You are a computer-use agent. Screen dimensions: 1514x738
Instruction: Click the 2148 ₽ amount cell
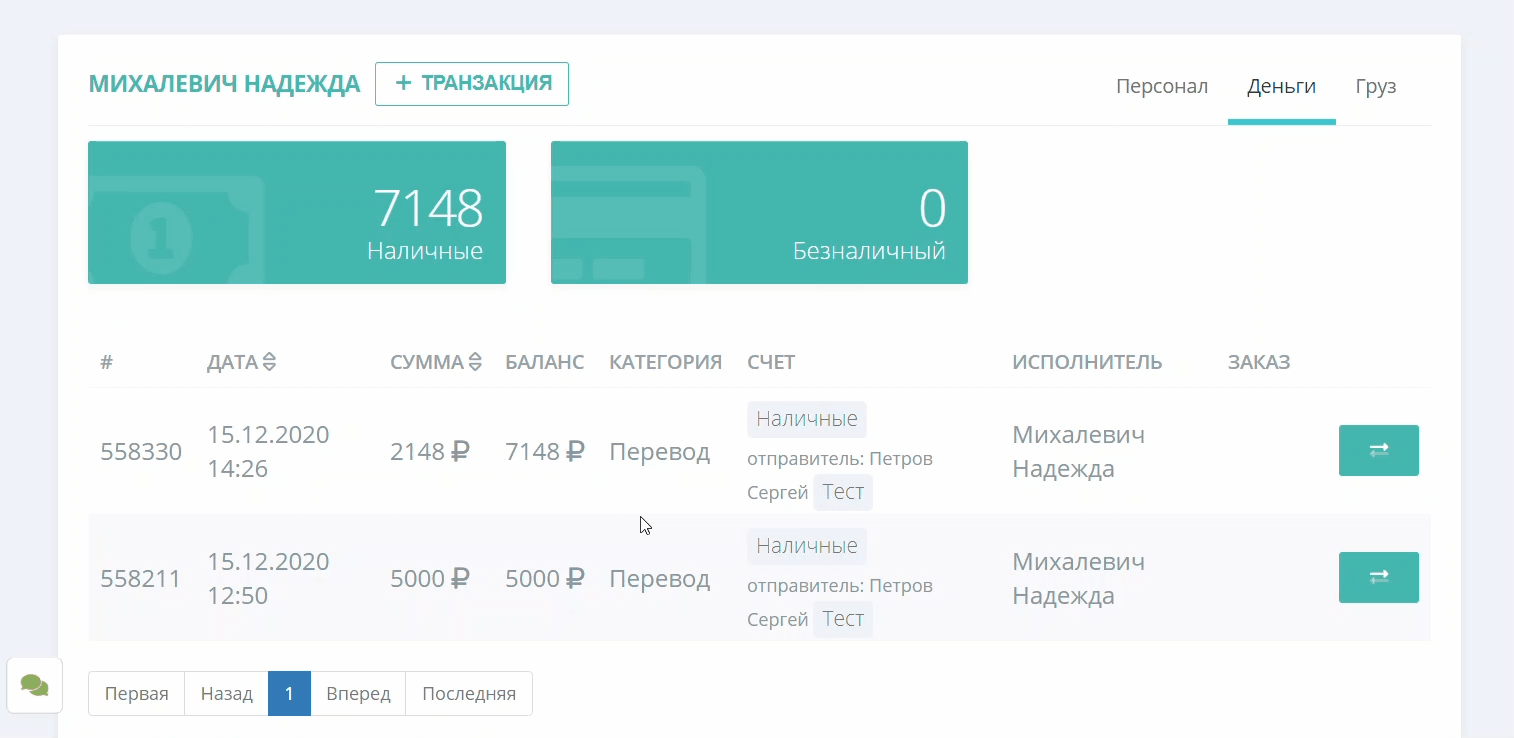[x=430, y=452]
